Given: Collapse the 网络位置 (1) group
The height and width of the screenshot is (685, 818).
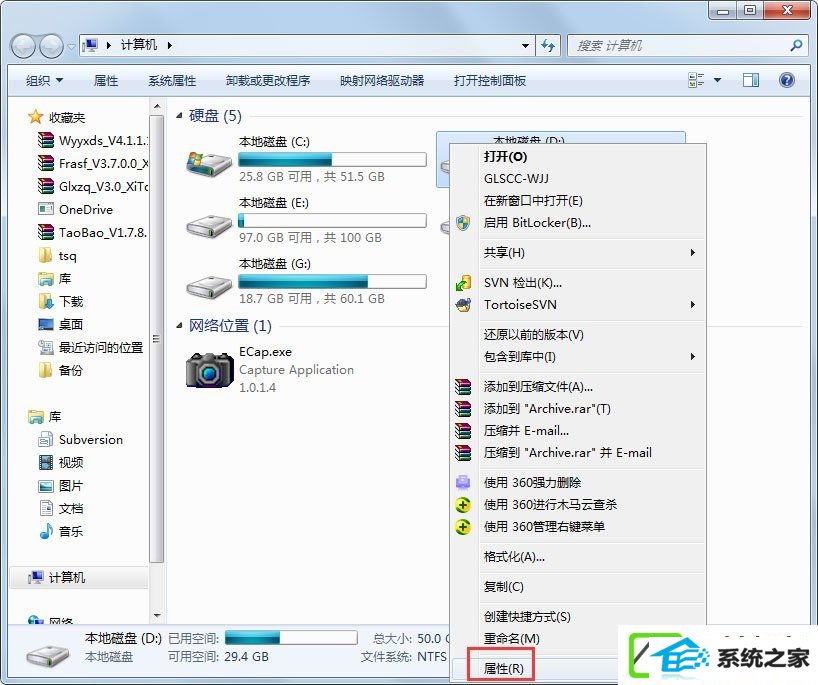Looking at the screenshot, I should click(179, 326).
